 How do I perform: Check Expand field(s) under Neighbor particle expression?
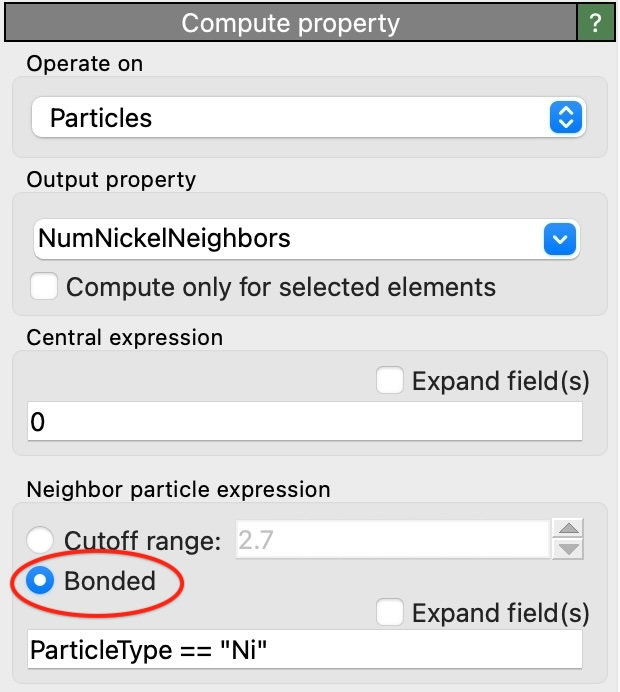390,612
